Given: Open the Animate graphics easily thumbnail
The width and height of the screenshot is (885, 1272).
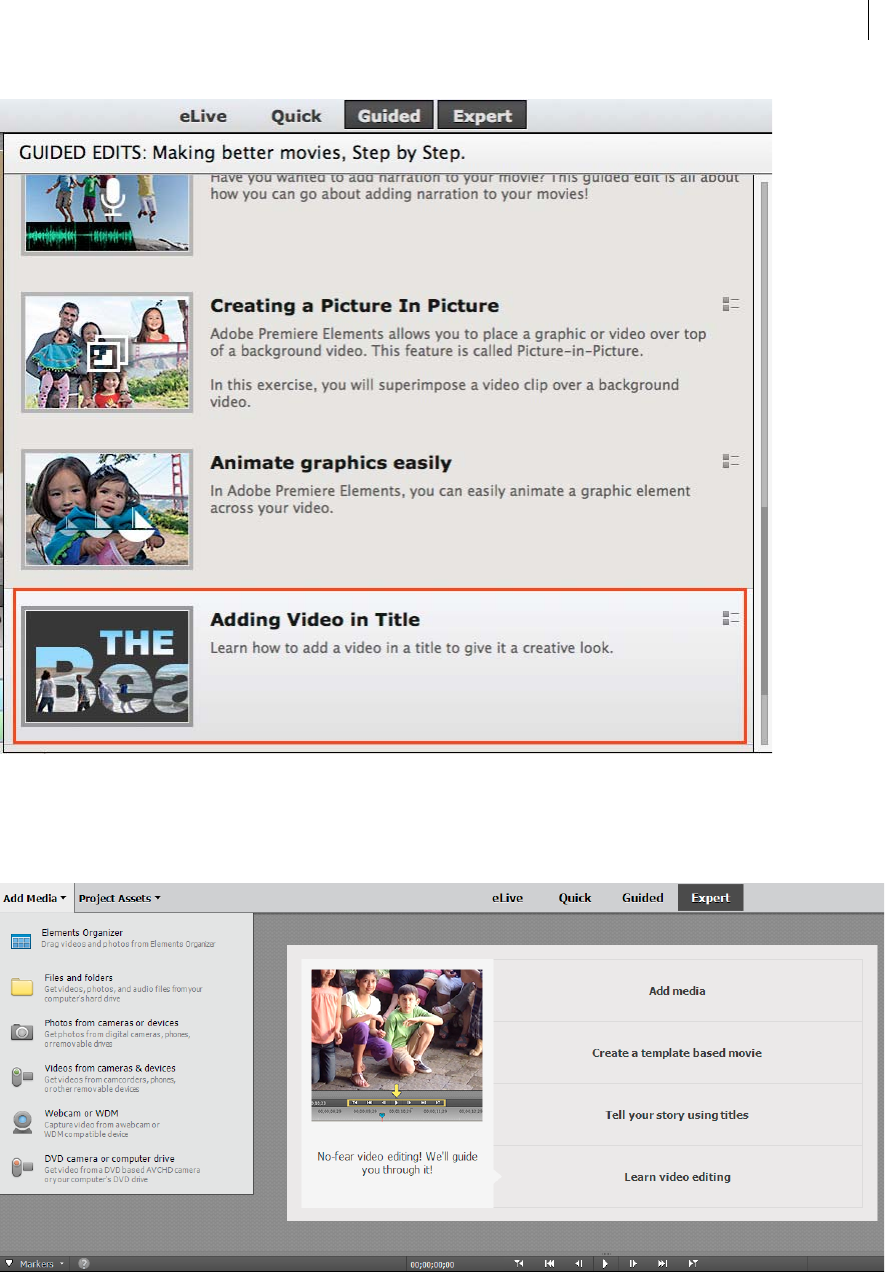Looking at the screenshot, I should tap(107, 510).
